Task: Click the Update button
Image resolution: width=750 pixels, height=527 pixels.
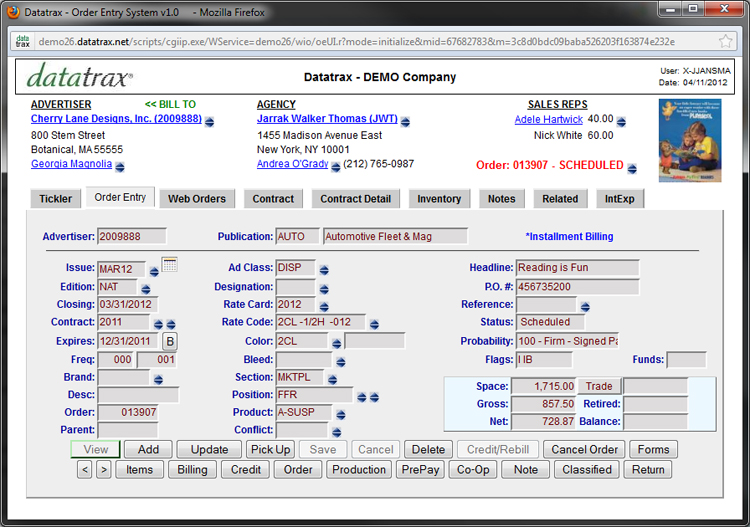Action: pos(209,450)
